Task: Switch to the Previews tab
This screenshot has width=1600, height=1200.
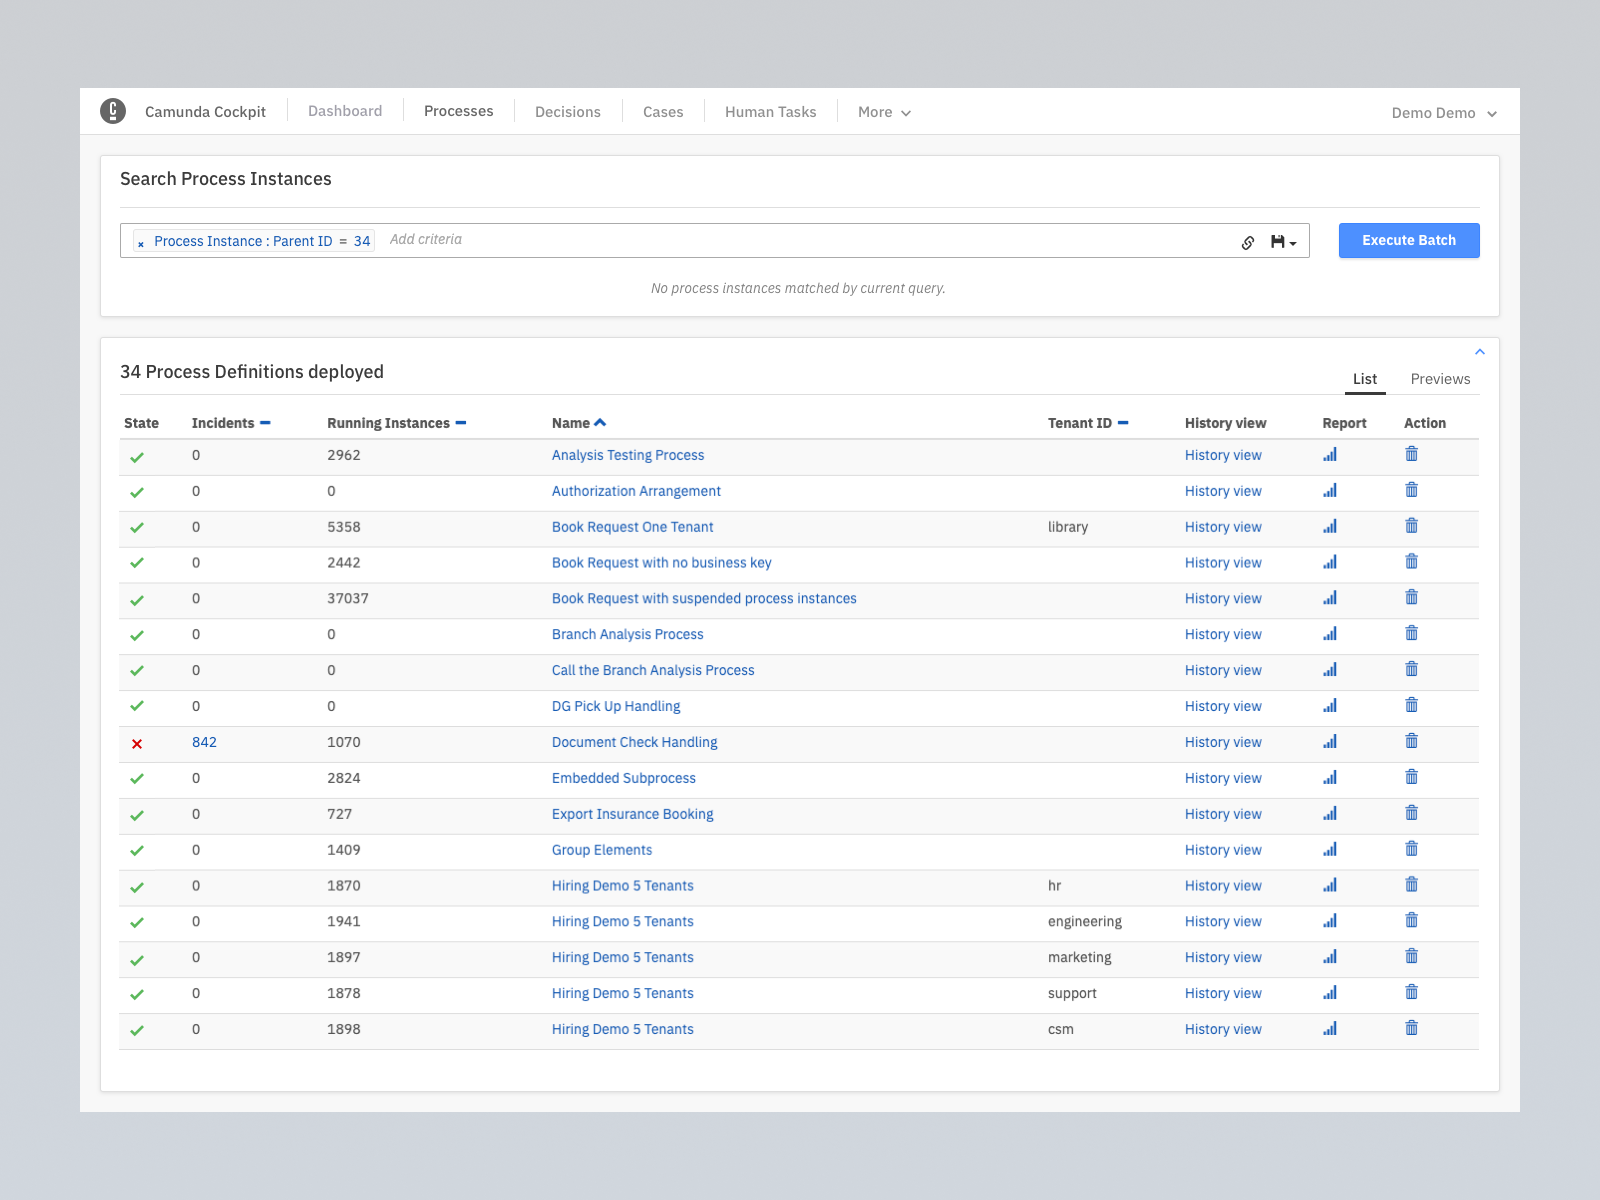Action: click(x=1440, y=379)
